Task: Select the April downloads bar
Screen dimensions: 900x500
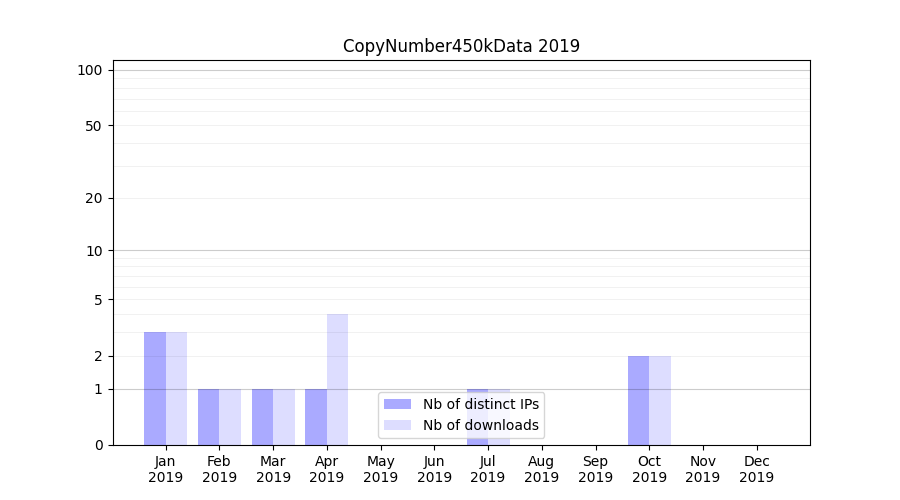Action: click(337, 379)
